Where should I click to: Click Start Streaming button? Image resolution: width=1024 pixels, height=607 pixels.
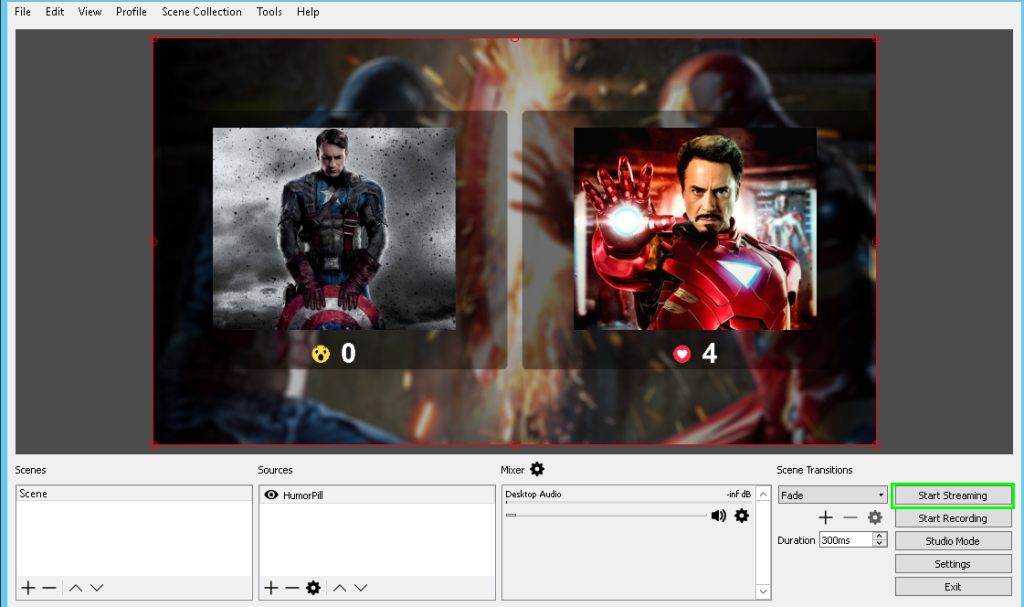coord(953,495)
